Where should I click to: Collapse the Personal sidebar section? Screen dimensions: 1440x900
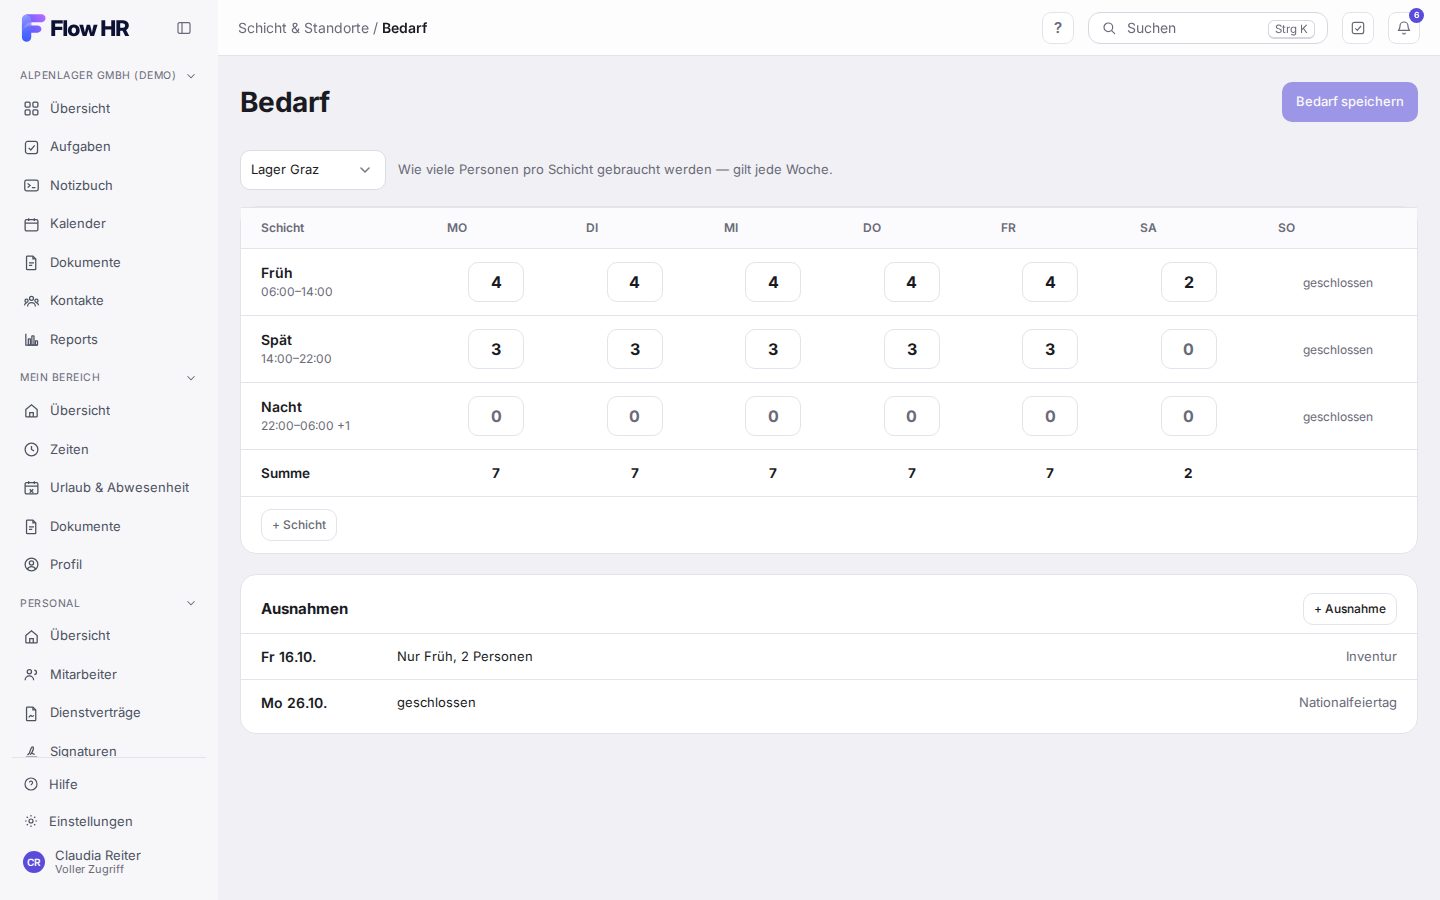click(191, 604)
